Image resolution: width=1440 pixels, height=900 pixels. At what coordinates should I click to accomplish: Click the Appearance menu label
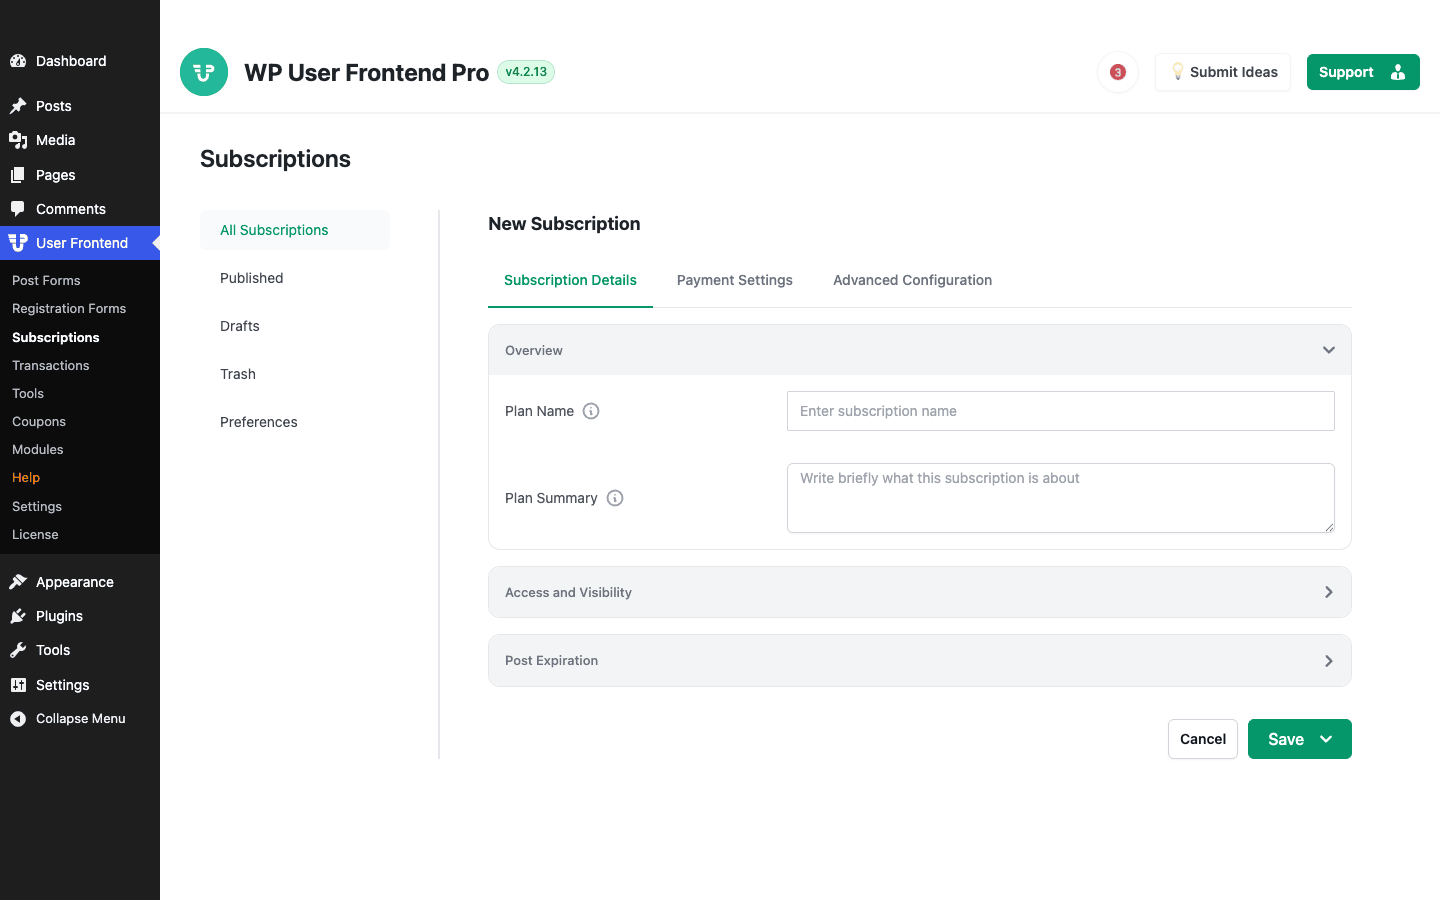pyautogui.click(x=75, y=582)
